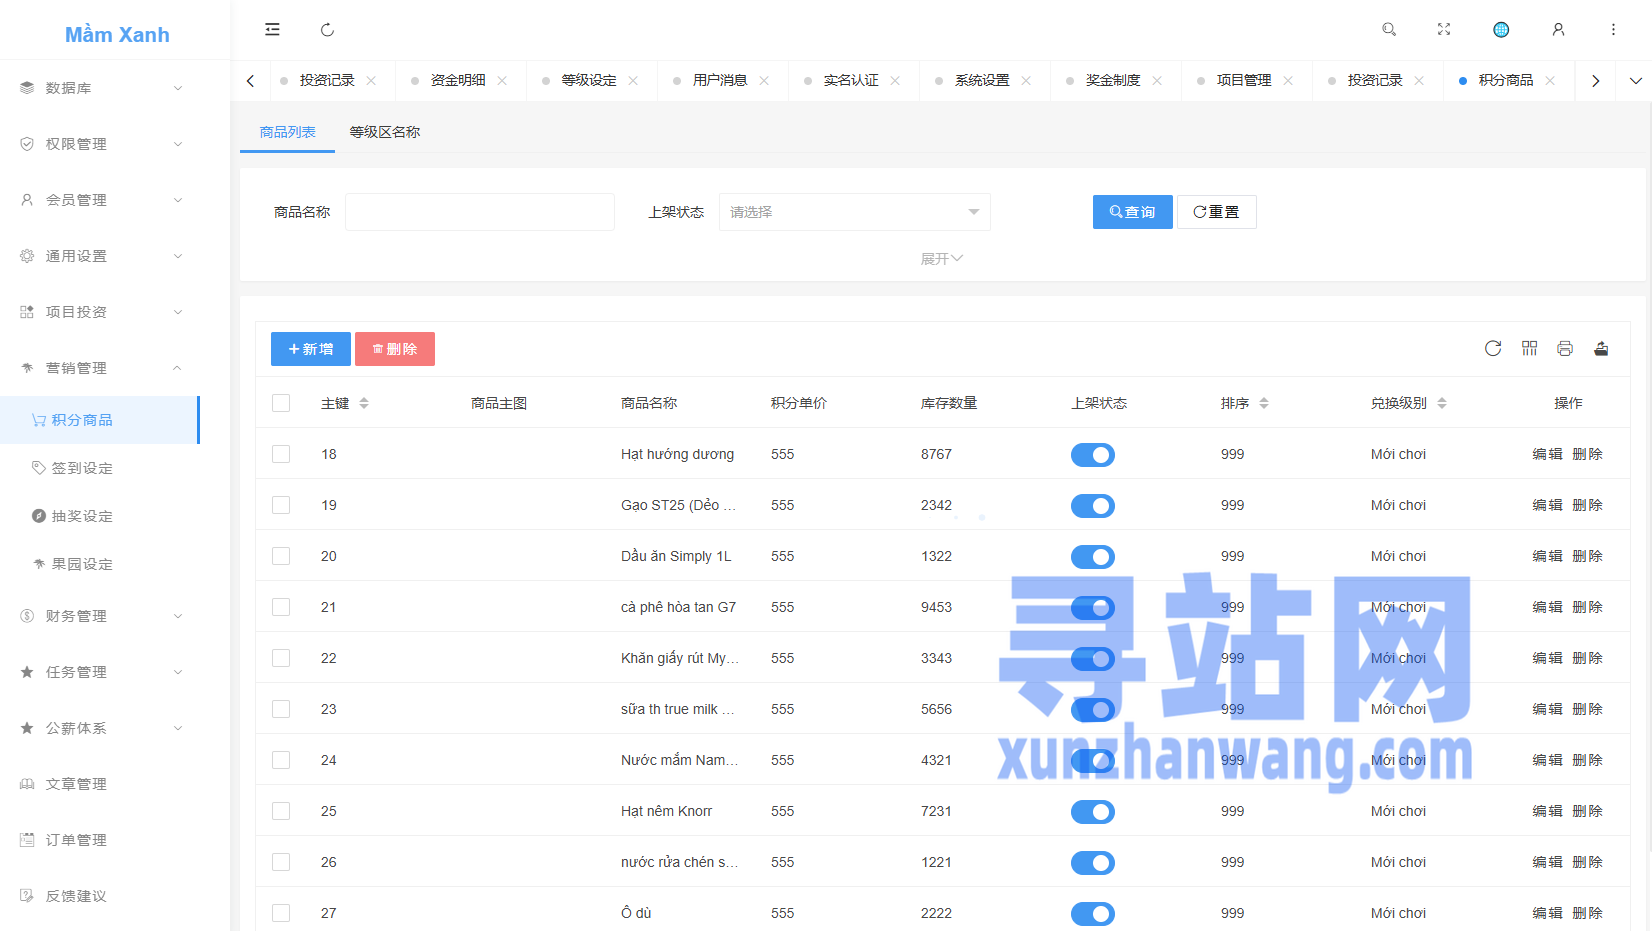Open the tab list dropdown chevron
This screenshot has width=1652, height=931.
1636,80
